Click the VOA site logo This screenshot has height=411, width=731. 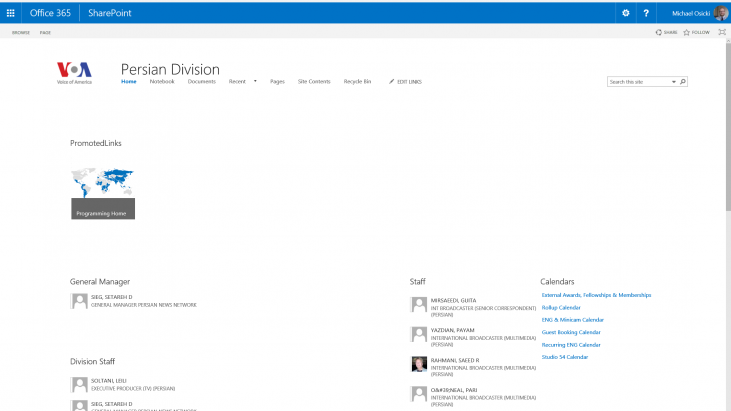coord(74,73)
